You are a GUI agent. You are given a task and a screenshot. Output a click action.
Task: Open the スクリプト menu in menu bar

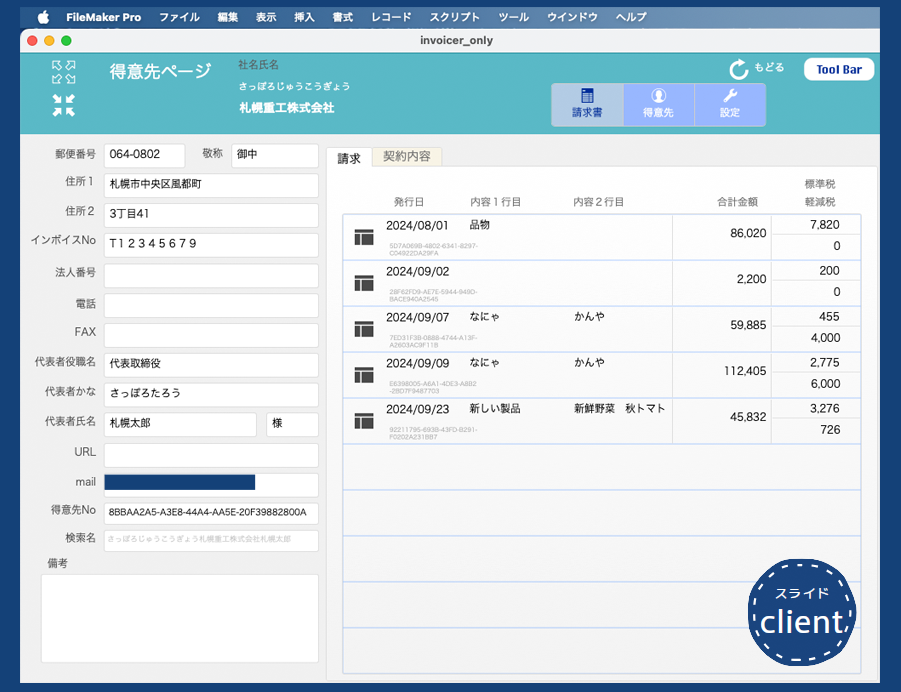point(454,17)
